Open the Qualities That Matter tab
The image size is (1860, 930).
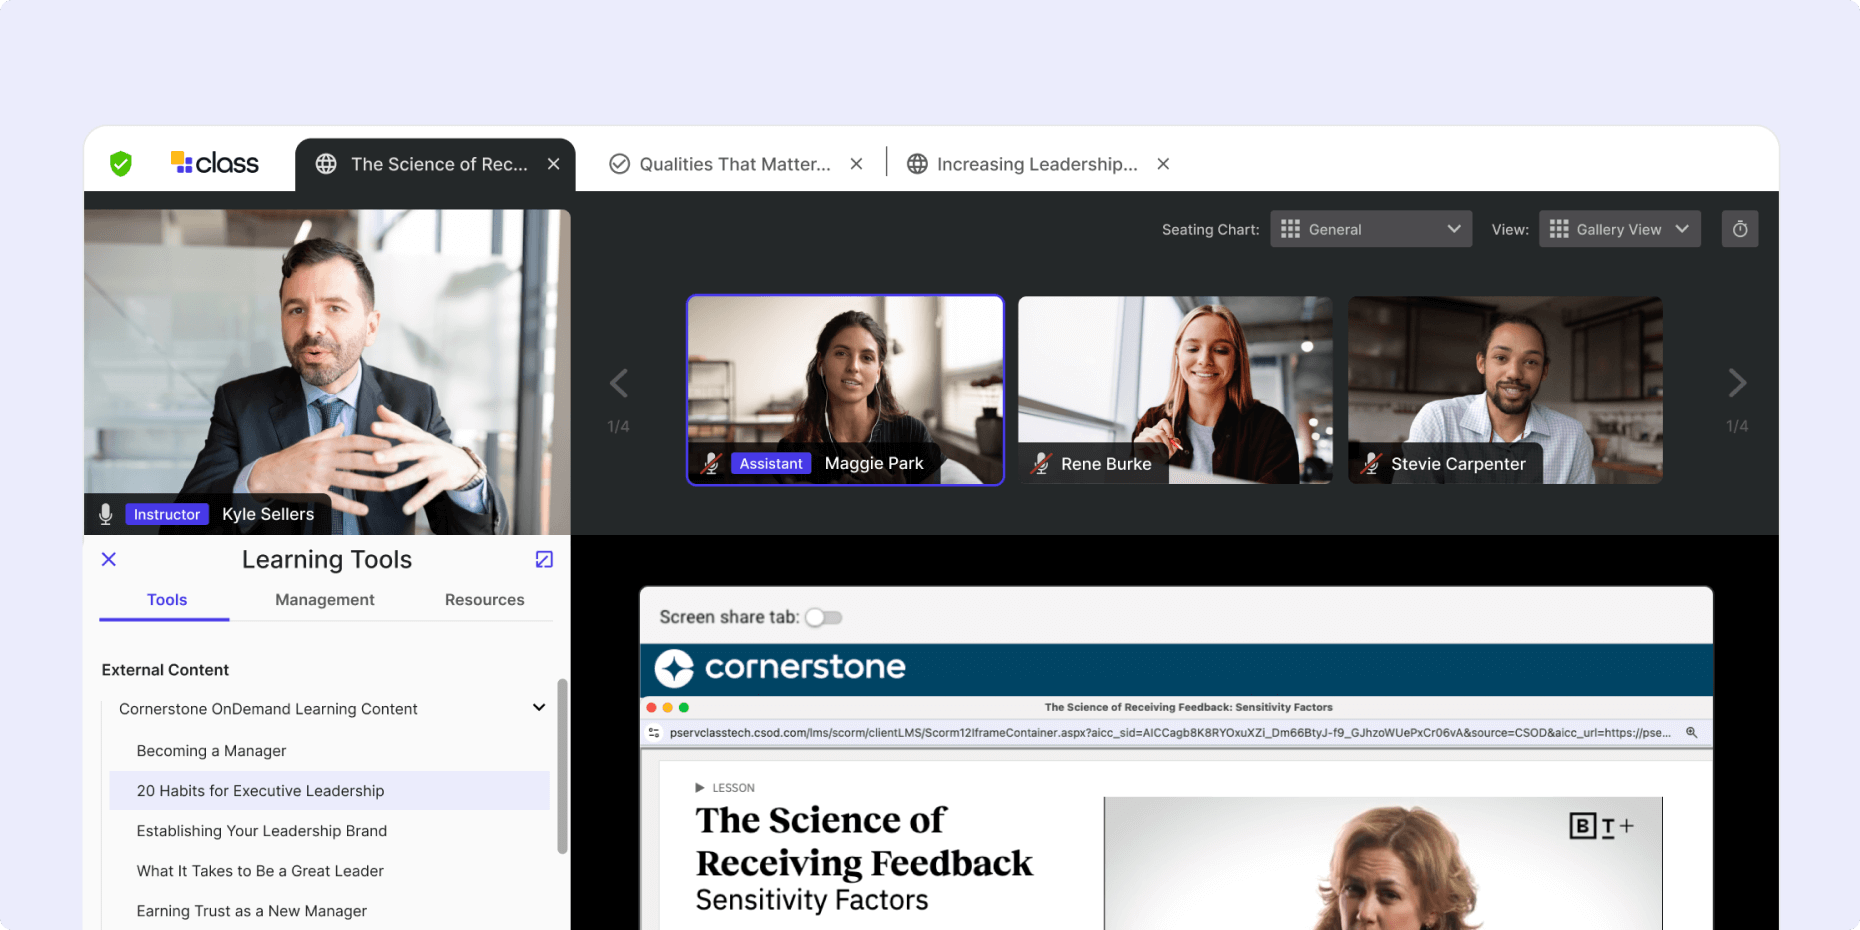point(735,163)
